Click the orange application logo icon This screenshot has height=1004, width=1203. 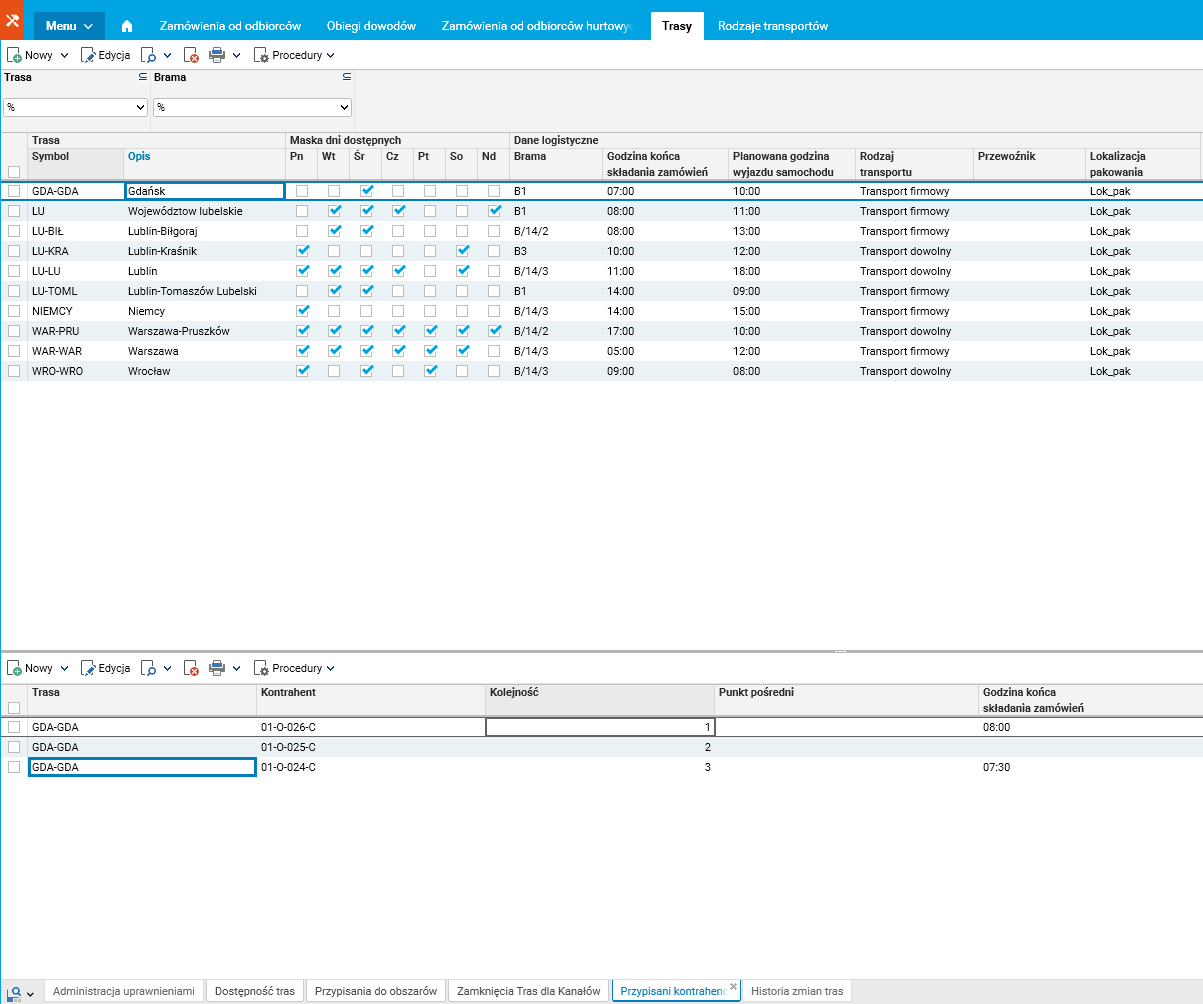pos(13,21)
